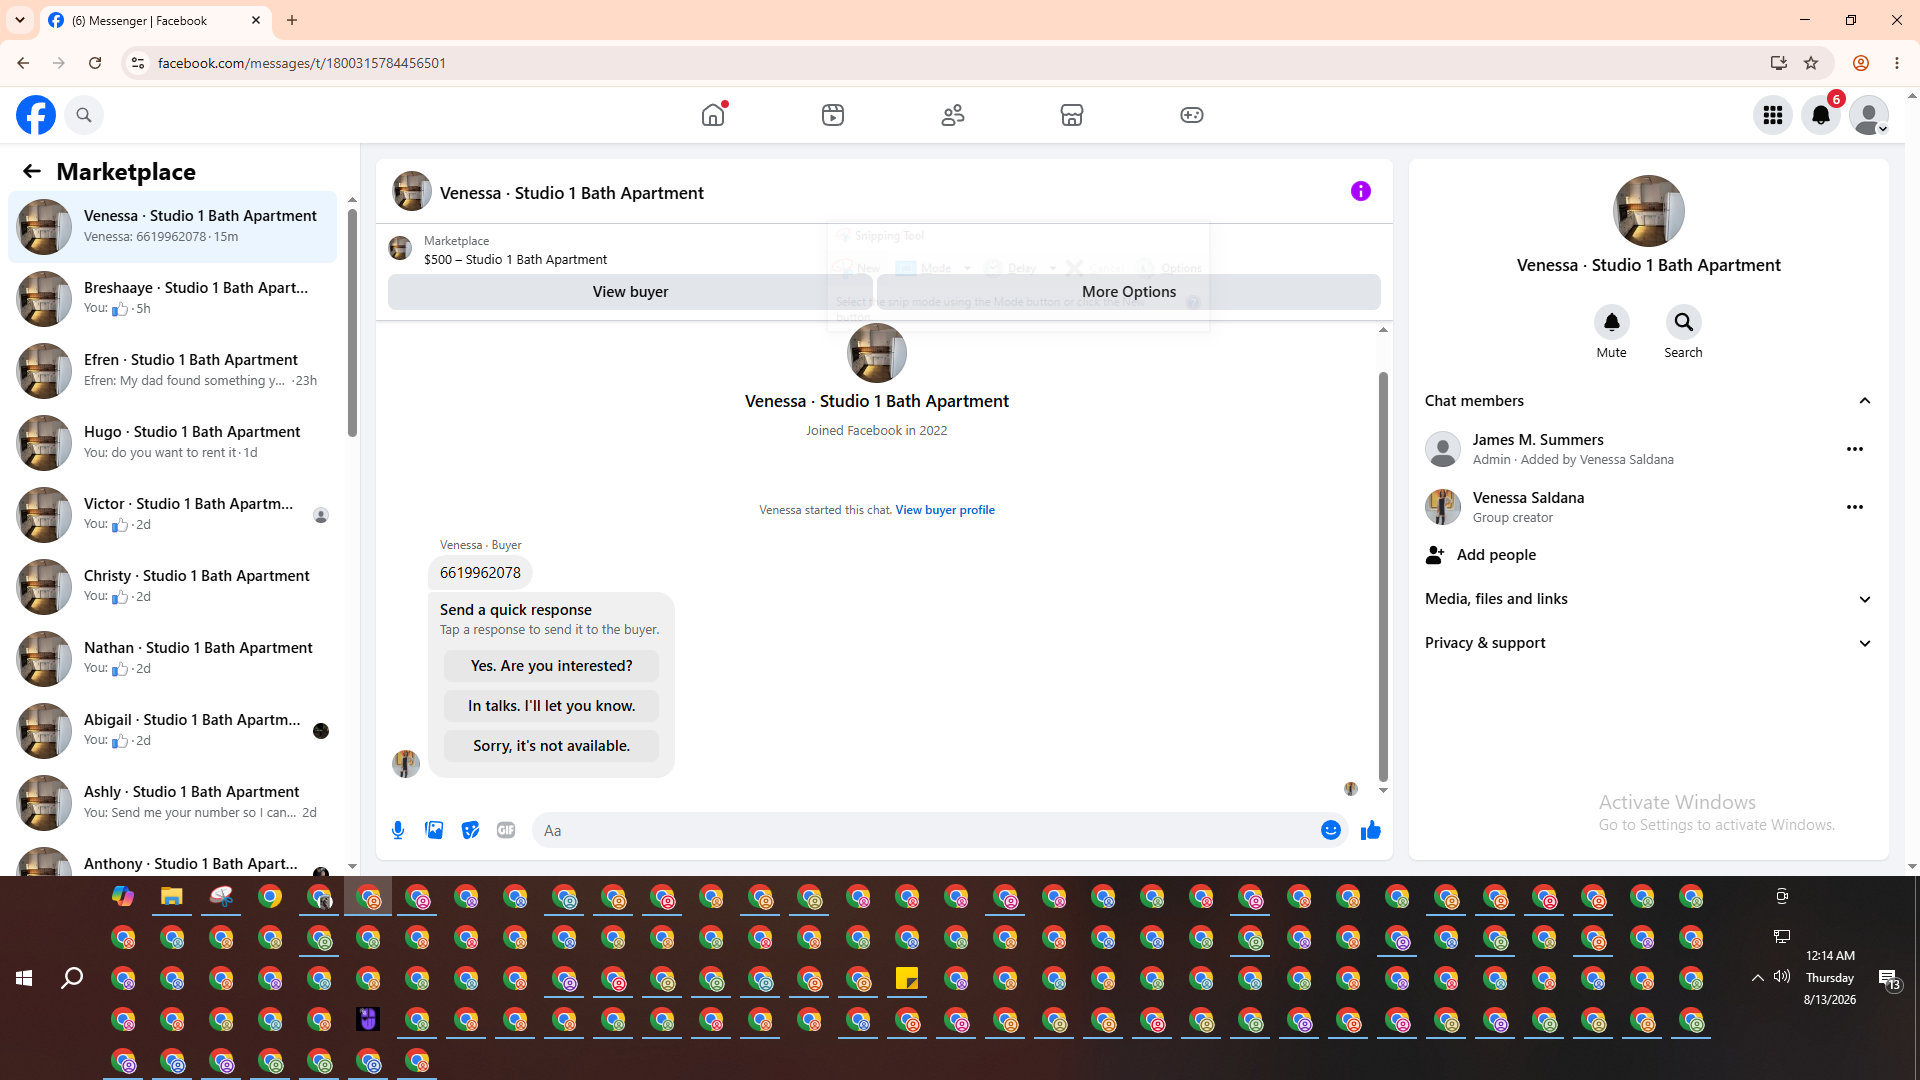Send quick response 'In talks. I'll let you know.'

coord(552,706)
